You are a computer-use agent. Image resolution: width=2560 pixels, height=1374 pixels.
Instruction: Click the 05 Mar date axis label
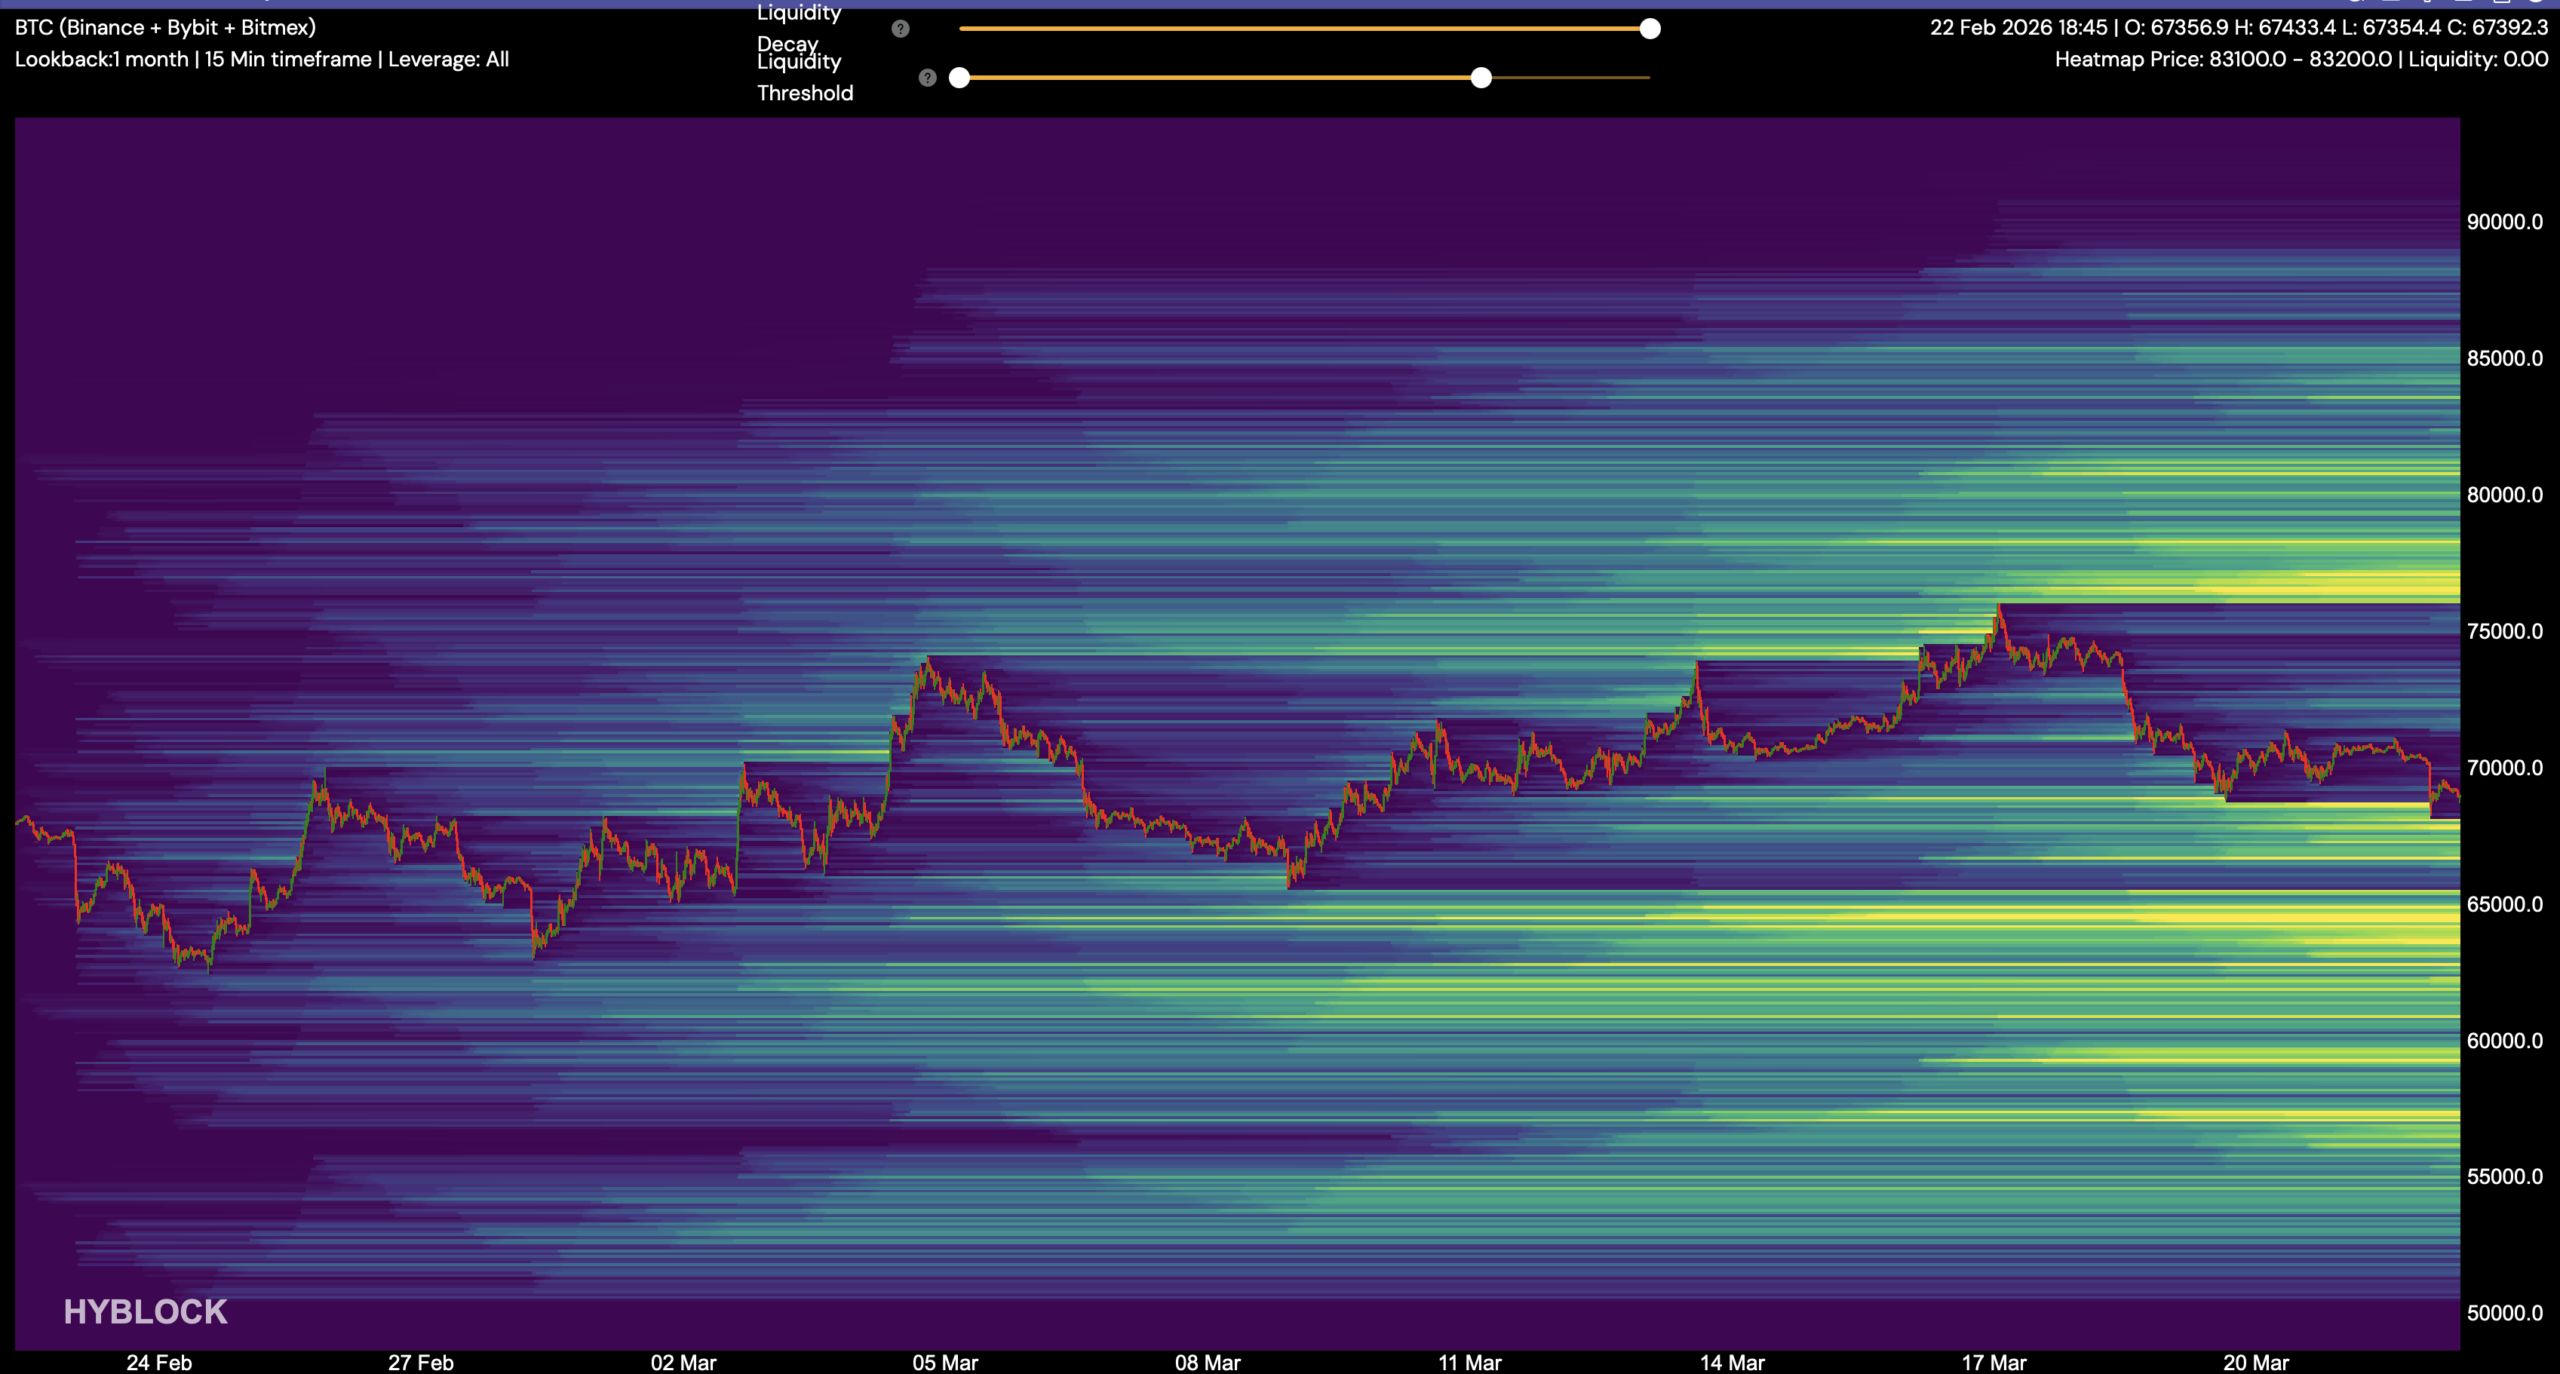(x=945, y=1362)
